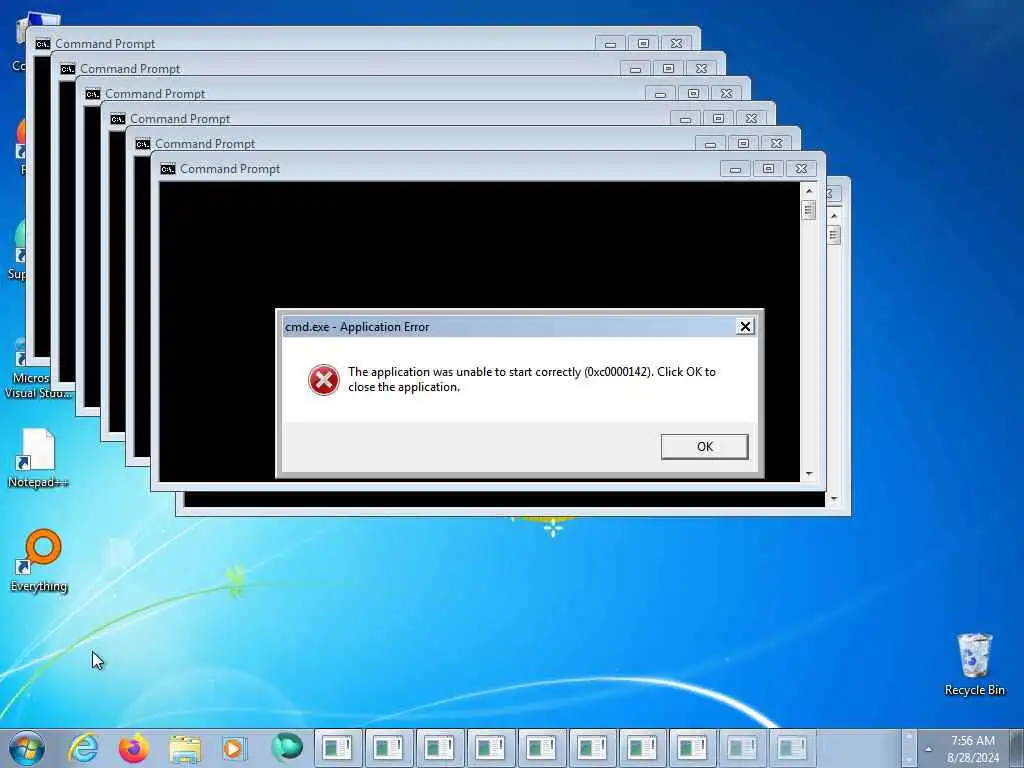
Task: Select the first cmd window taskbar button
Action: point(338,748)
